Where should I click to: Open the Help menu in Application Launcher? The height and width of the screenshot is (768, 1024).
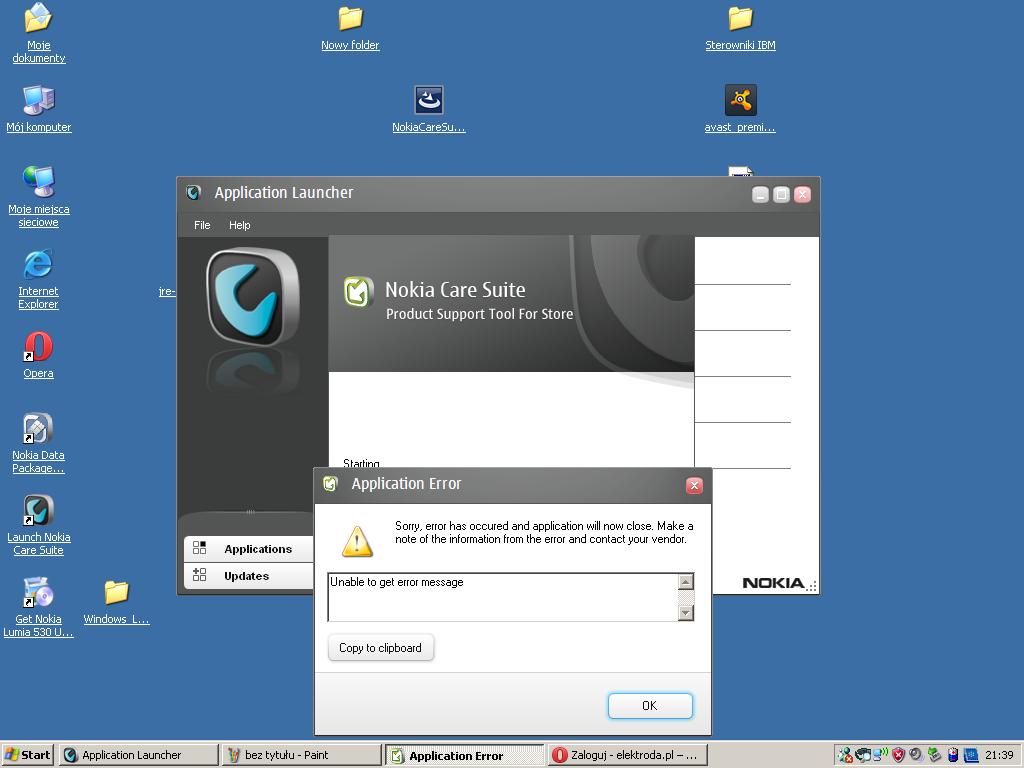(x=240, y=225)
